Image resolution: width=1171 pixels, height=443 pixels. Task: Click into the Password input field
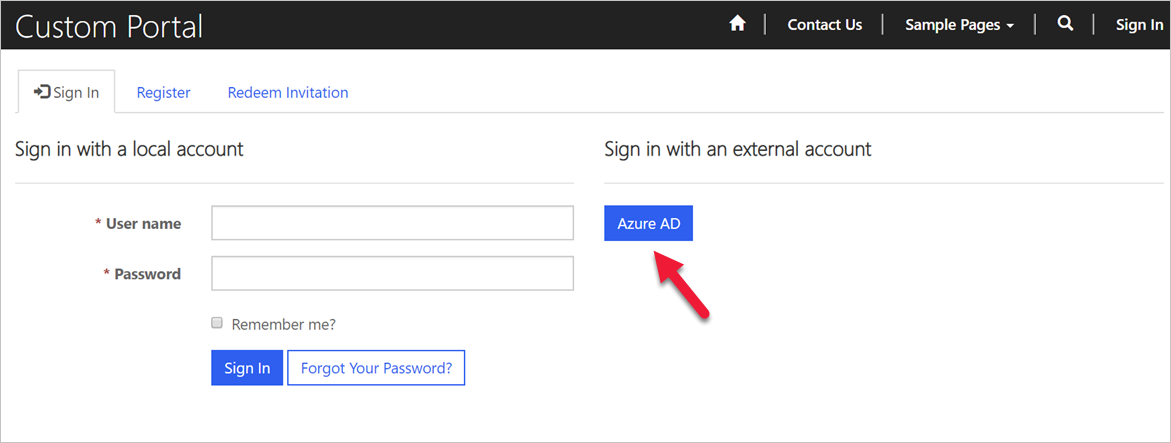click(392, 273)
